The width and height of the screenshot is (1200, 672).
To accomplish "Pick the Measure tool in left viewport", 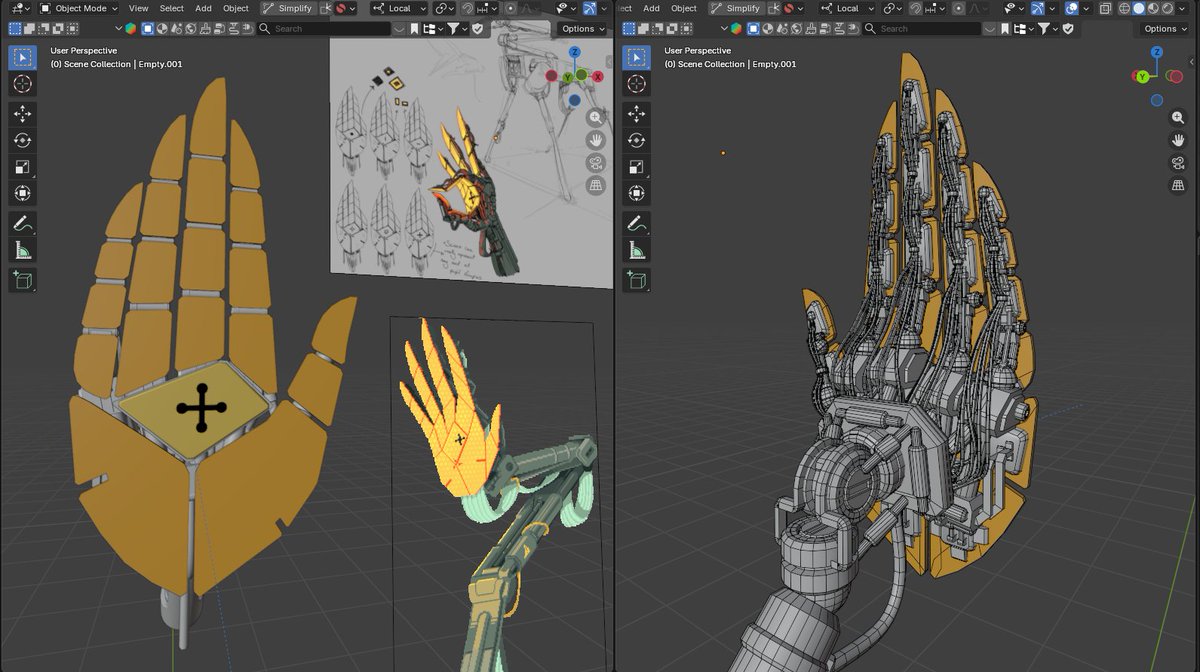I will (22, 250).
